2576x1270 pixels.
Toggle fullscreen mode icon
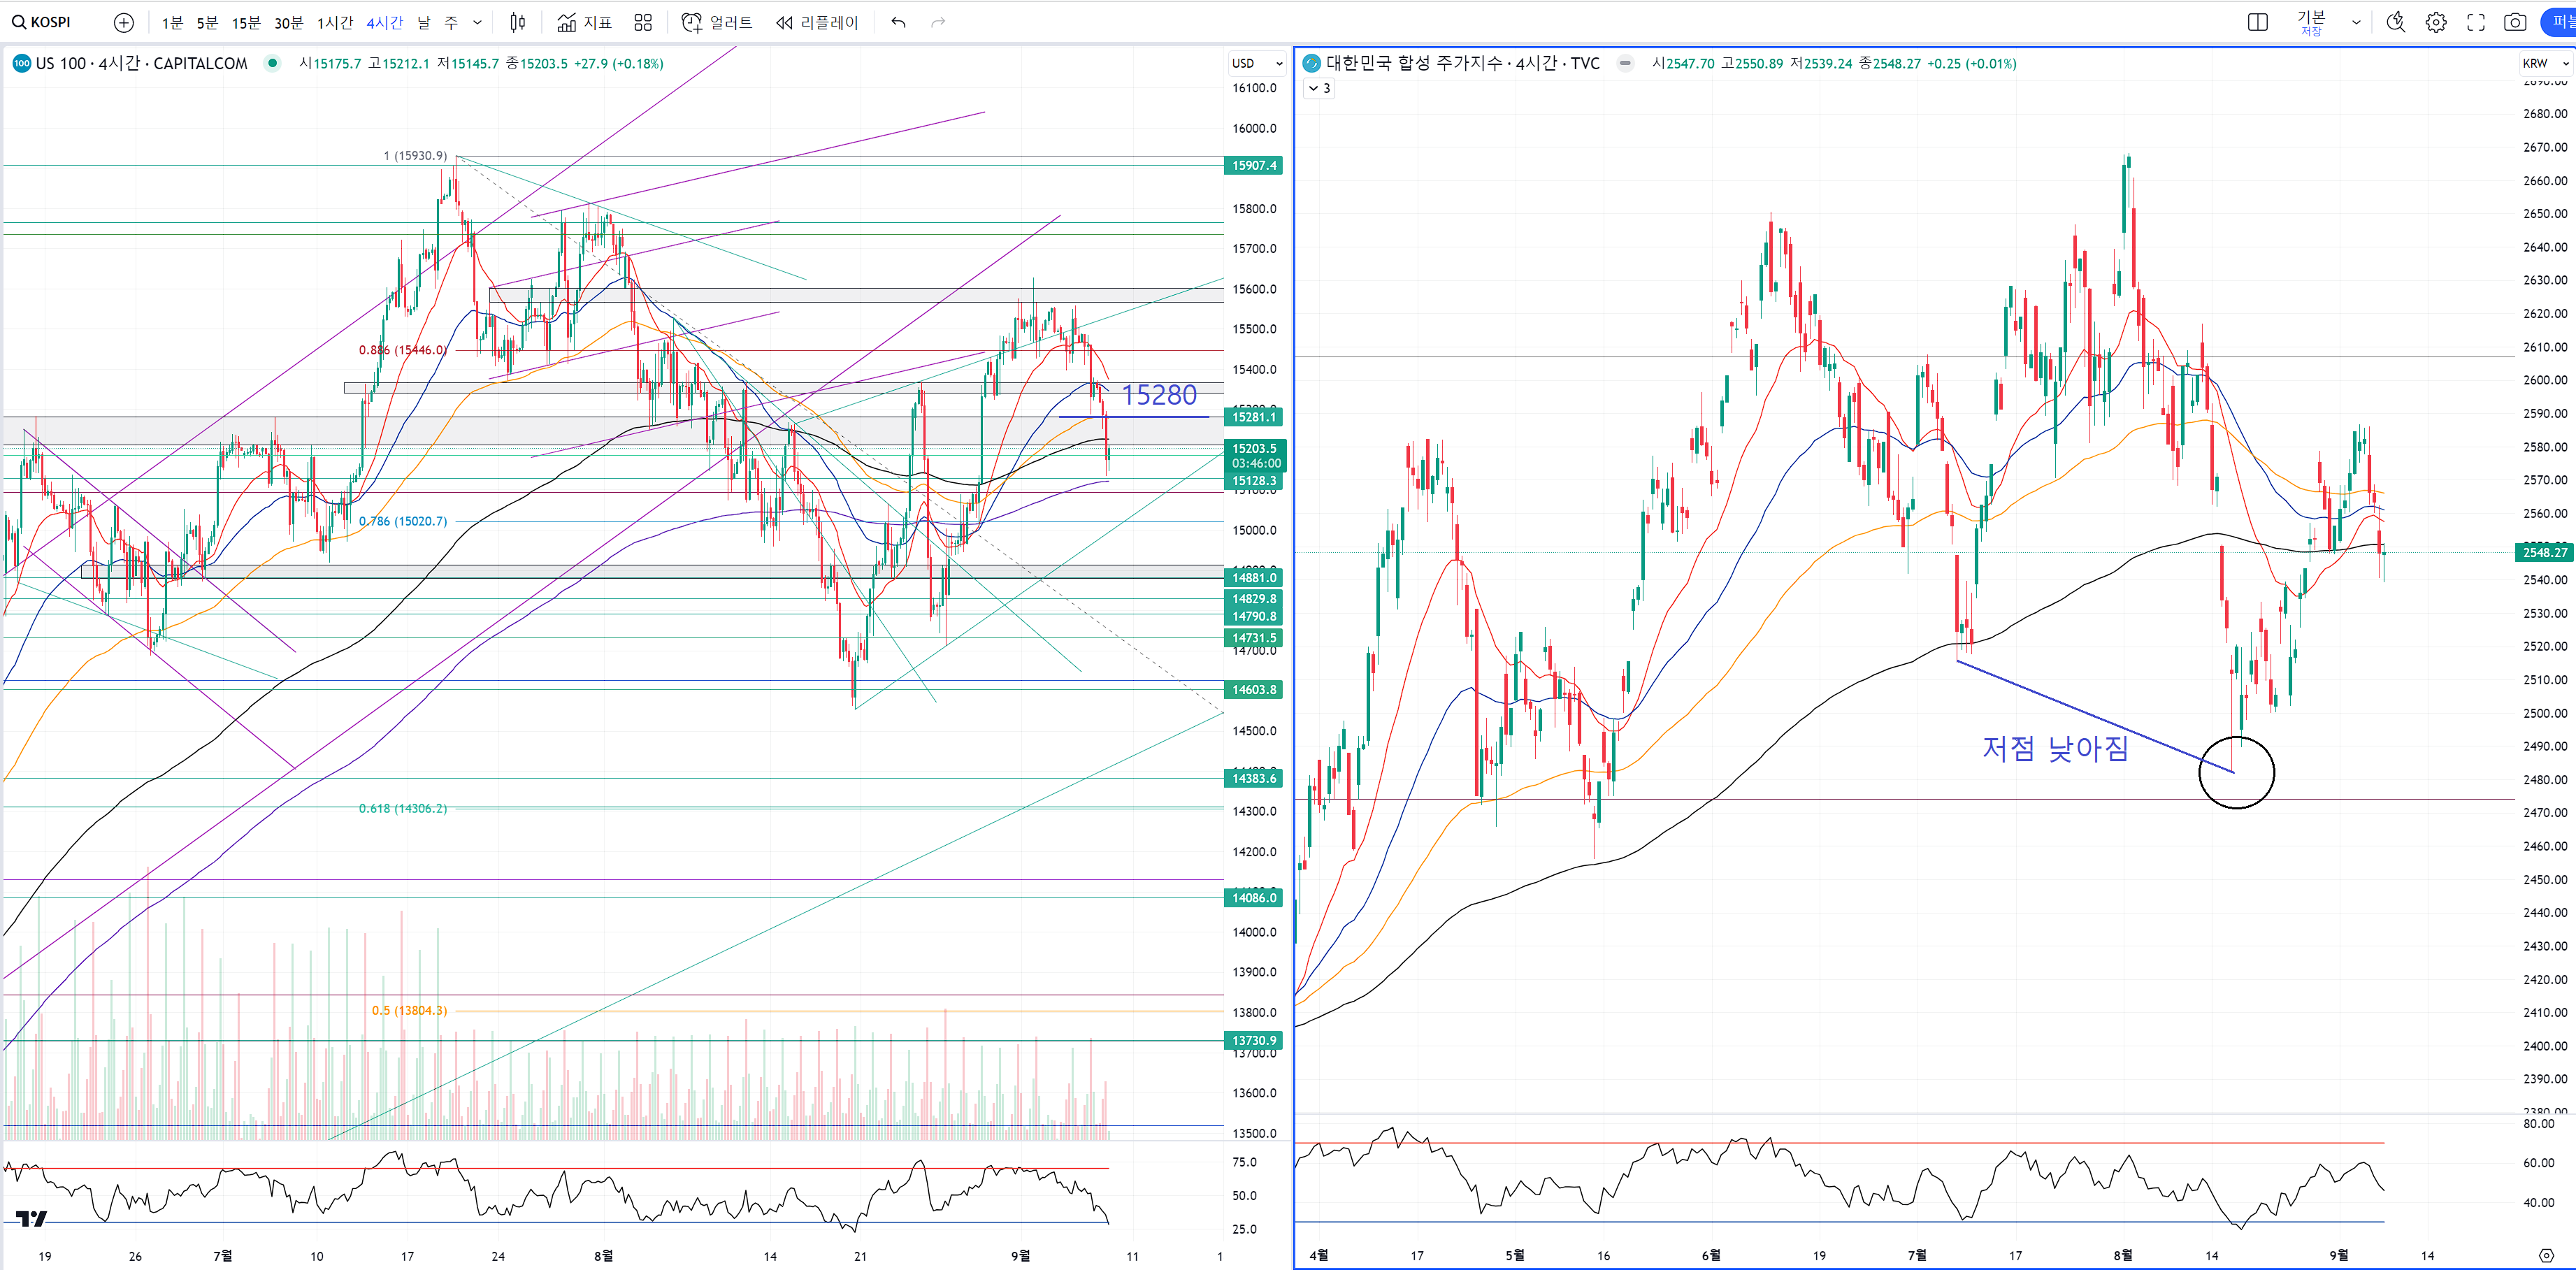(x=2475, y=22)
